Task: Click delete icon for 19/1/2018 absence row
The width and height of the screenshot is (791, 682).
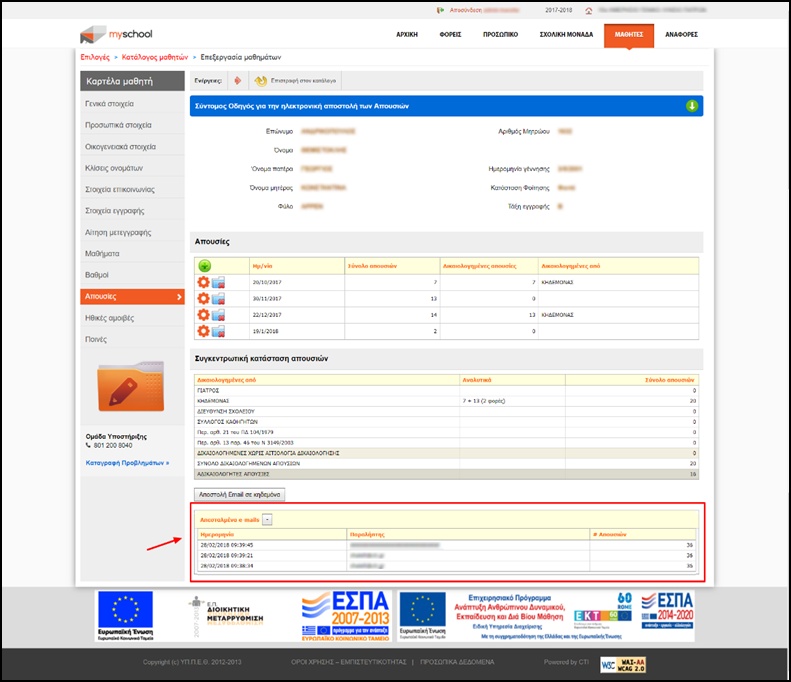Action: tap(218, 329)
